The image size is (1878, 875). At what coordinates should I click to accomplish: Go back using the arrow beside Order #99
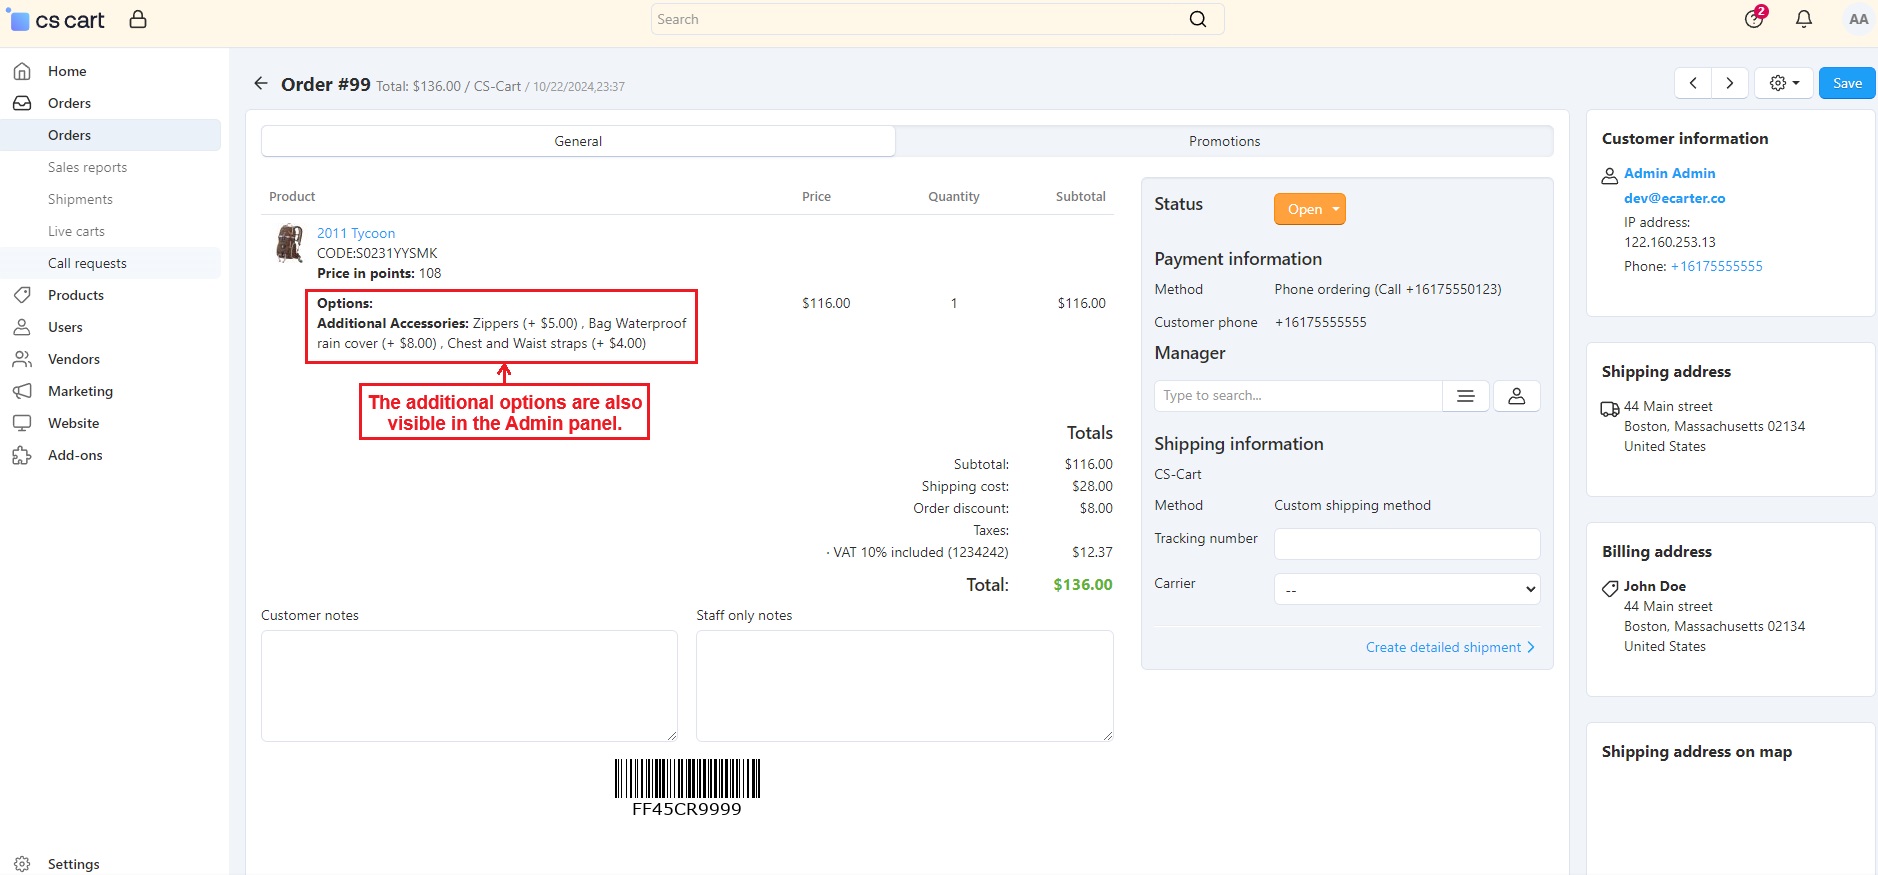[261, 84]
